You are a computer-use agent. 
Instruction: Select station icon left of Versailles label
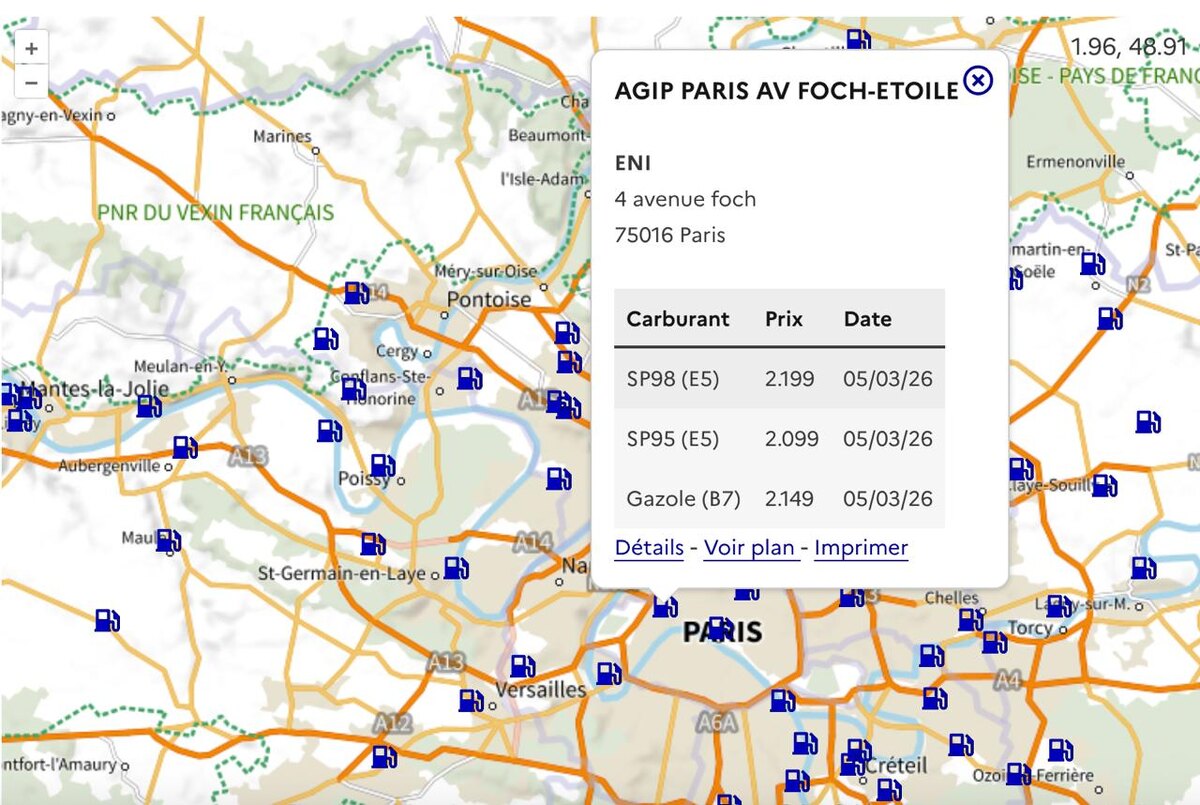coord(470,700)
